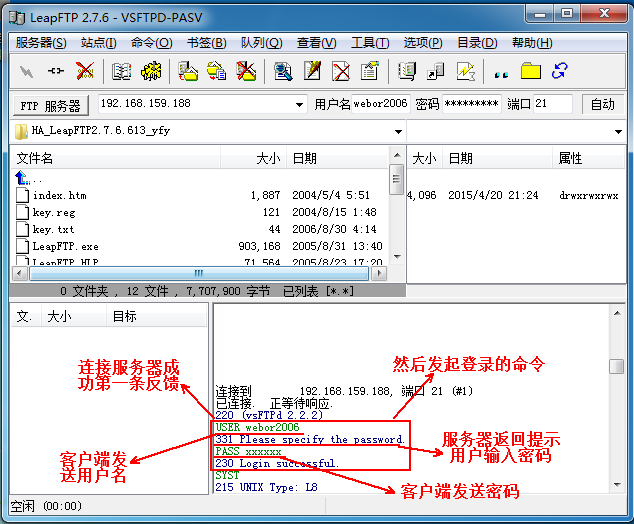Click the log pane scroll down arrow
Screen dimensions: 634x524
pos(617,484)
